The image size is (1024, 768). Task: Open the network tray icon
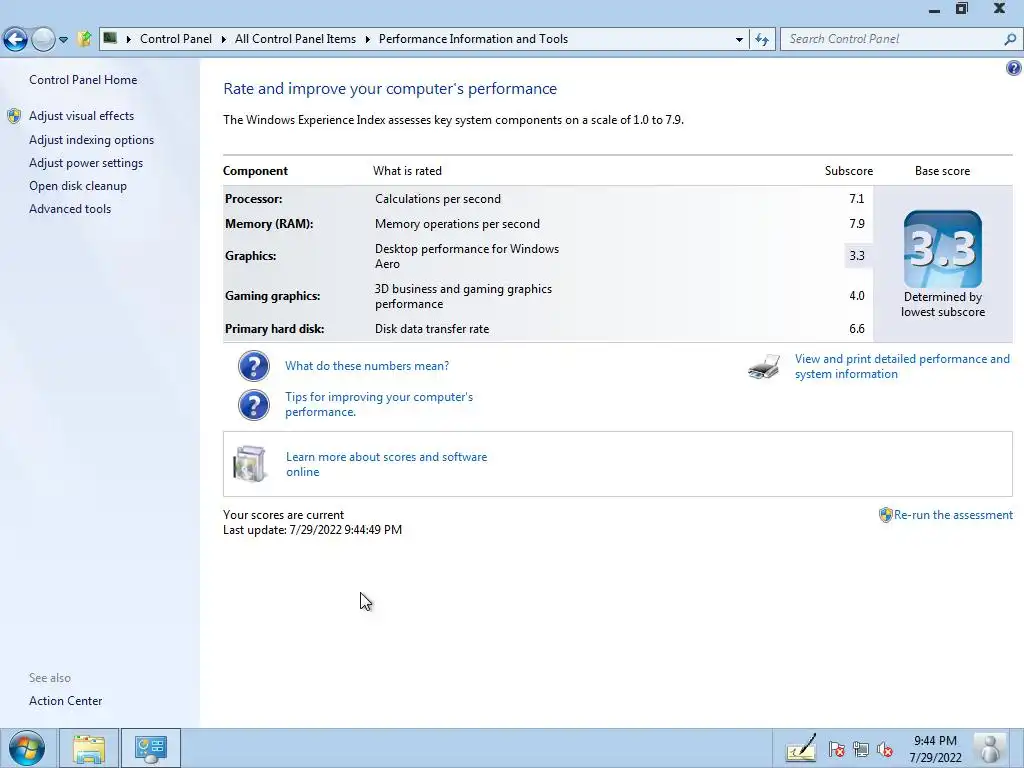point(861,749)
